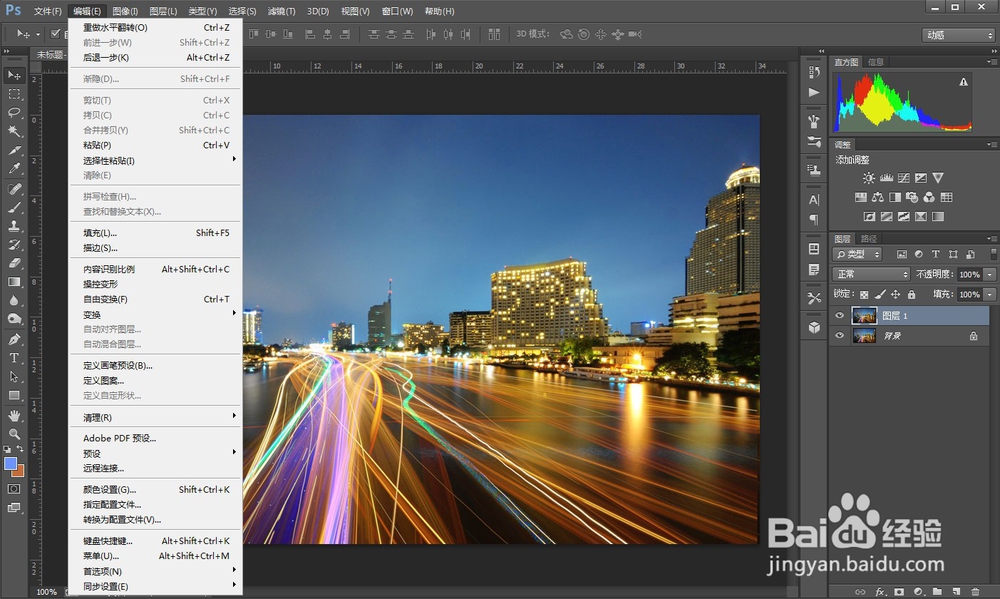1000x599 pixels.
Task: Hide layer 图层 1 via eye icon
Action: [x=839, y=316]
